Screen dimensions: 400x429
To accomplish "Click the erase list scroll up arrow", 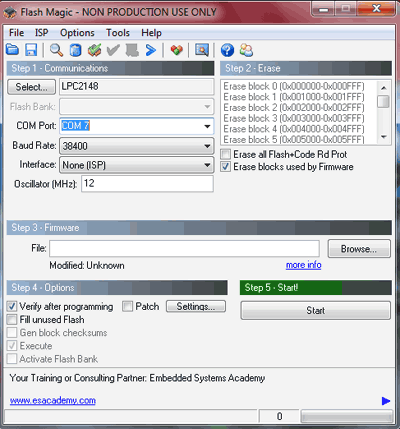I will pos(383,88).
